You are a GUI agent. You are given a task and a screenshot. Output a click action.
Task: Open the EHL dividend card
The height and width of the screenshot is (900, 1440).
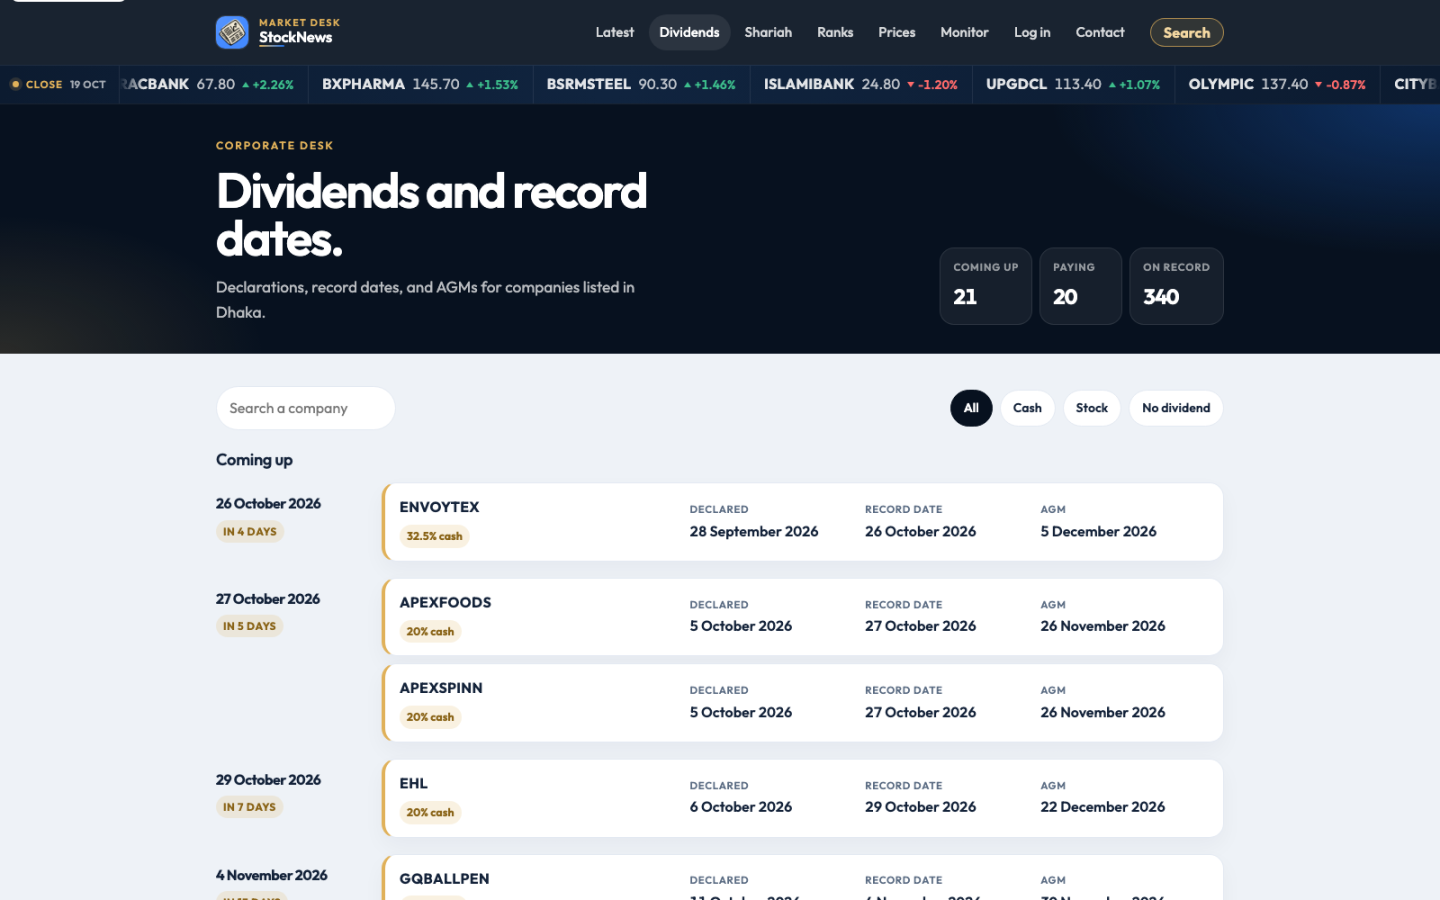(x=803, y=798)
